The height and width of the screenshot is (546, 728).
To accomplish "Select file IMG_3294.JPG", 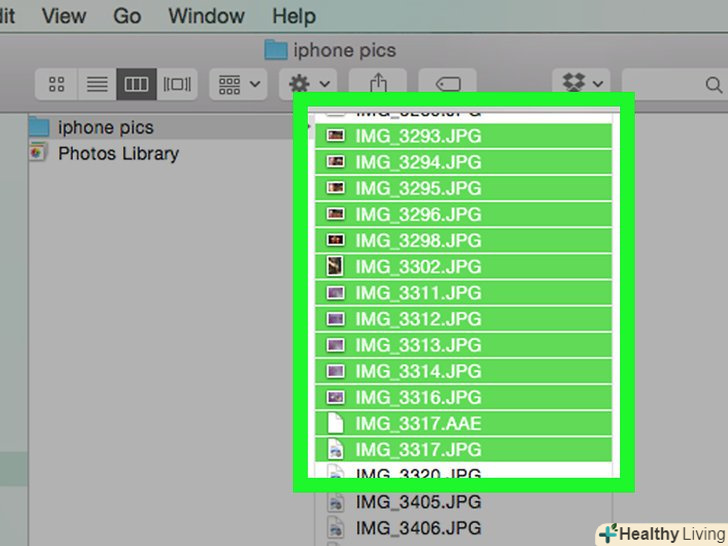I will [463, 162].
